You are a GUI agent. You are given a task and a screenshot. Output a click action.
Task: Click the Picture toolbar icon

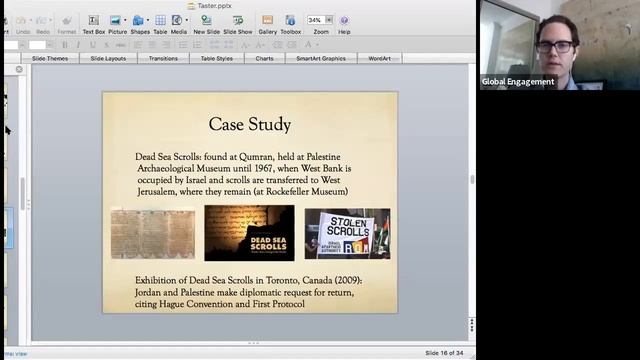[115, 20]
